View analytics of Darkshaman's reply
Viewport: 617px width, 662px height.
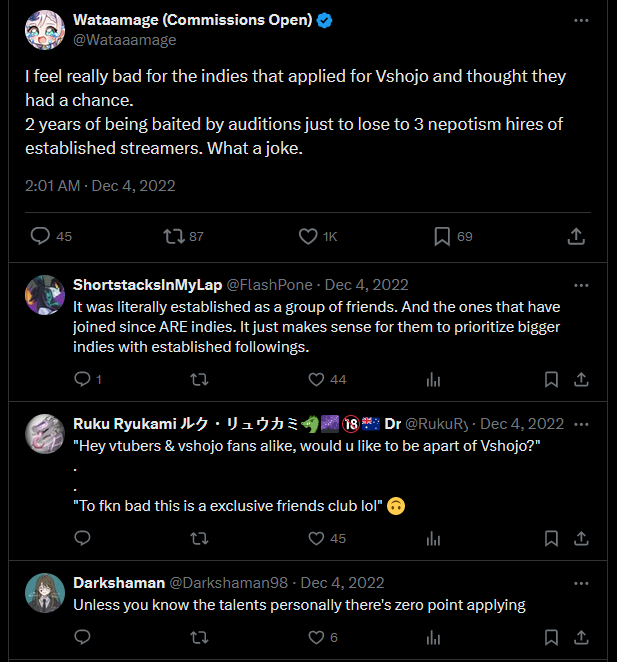(433, 637)
